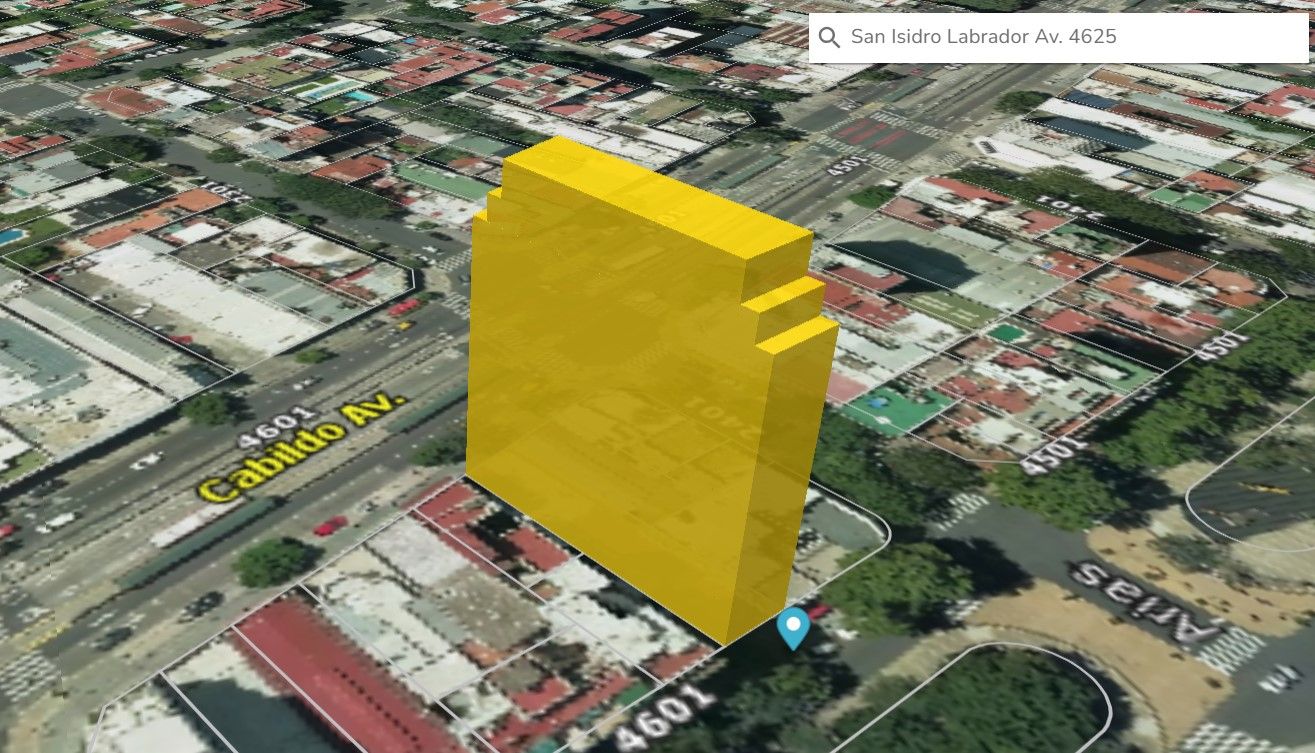The width and height of the screenshot is (1315, 753).
Task: Click the Arias street name label
Action: (x=1147, y=604)
